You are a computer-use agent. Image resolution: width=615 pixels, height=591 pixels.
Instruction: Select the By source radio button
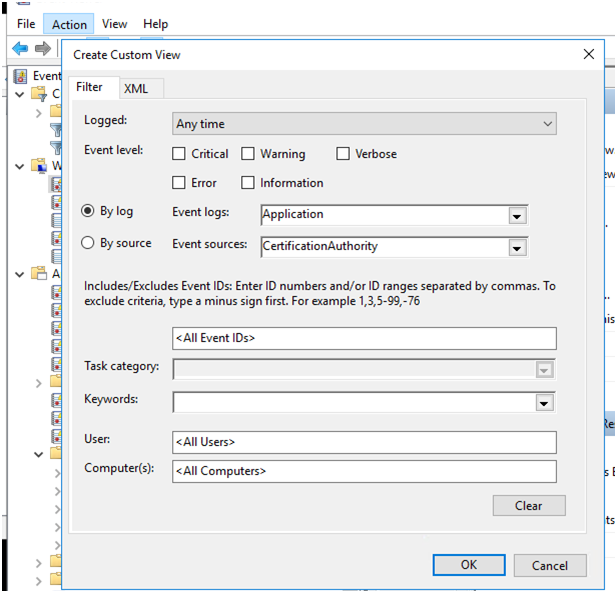pos(88,243)
